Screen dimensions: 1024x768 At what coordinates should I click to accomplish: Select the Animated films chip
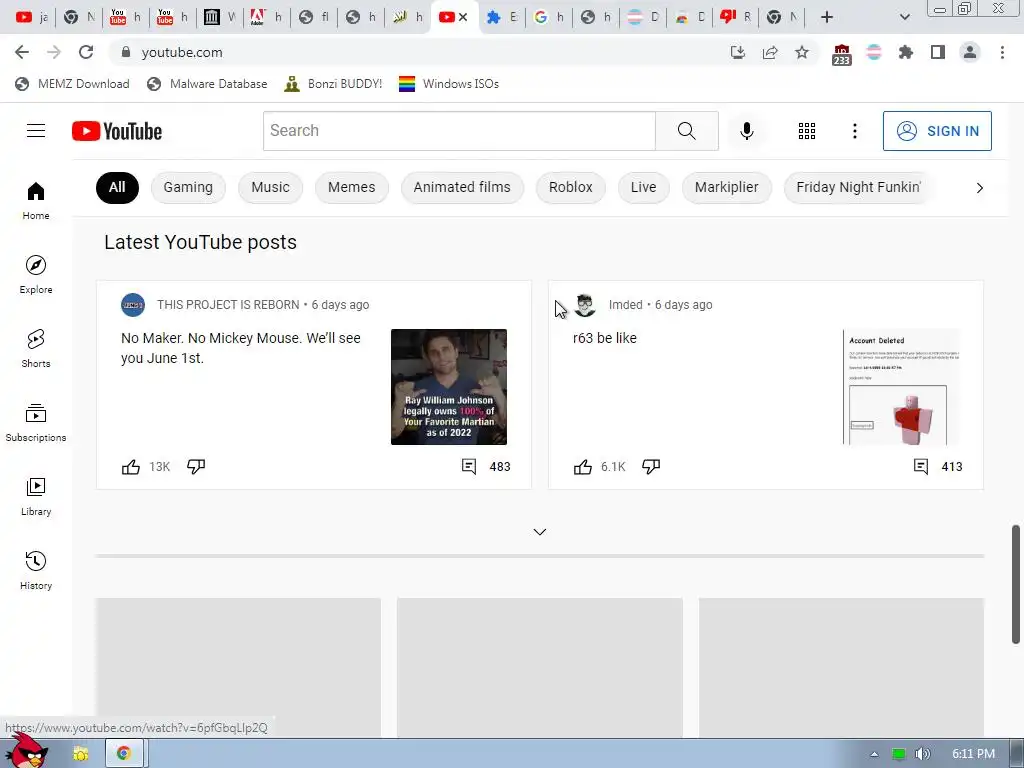coord(462,187)
